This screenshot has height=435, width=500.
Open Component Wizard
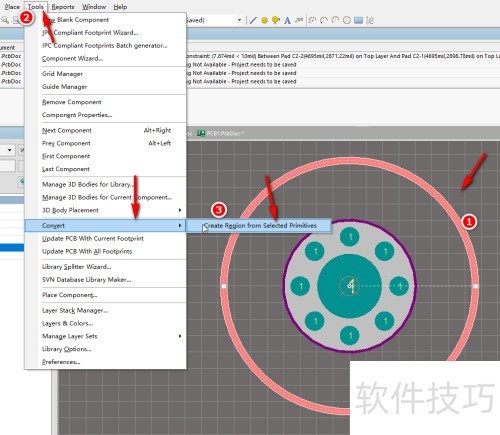click(x=105, y=59)
